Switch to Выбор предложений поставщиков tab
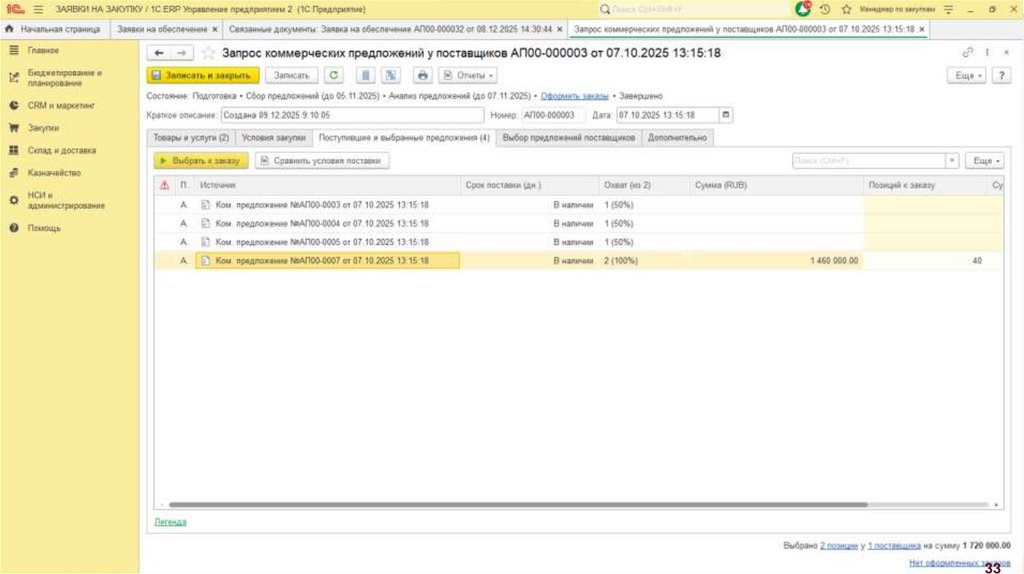 (x=569, y=138)
